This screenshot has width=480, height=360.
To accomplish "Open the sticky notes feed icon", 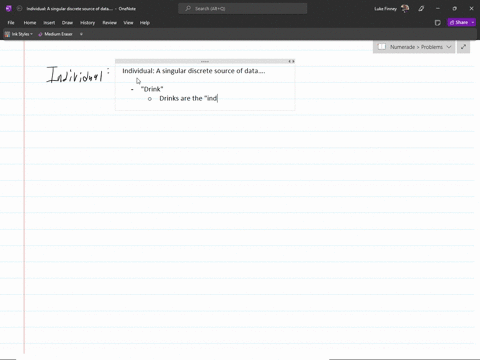I will 438,23.
